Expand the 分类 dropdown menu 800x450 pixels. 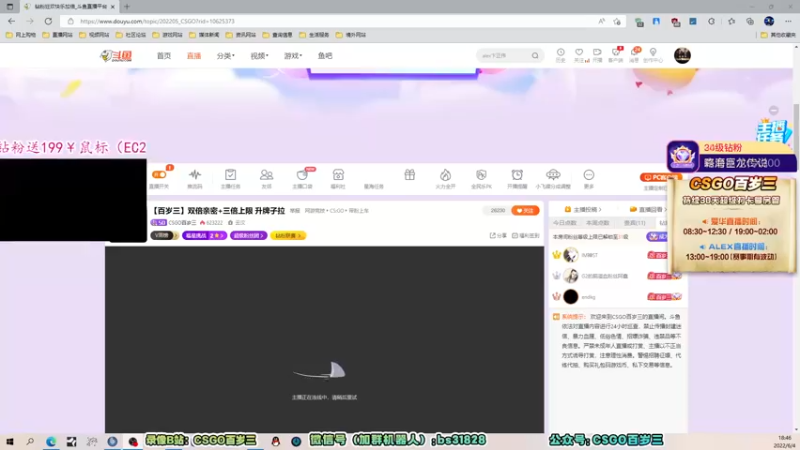tap(226, 56)
